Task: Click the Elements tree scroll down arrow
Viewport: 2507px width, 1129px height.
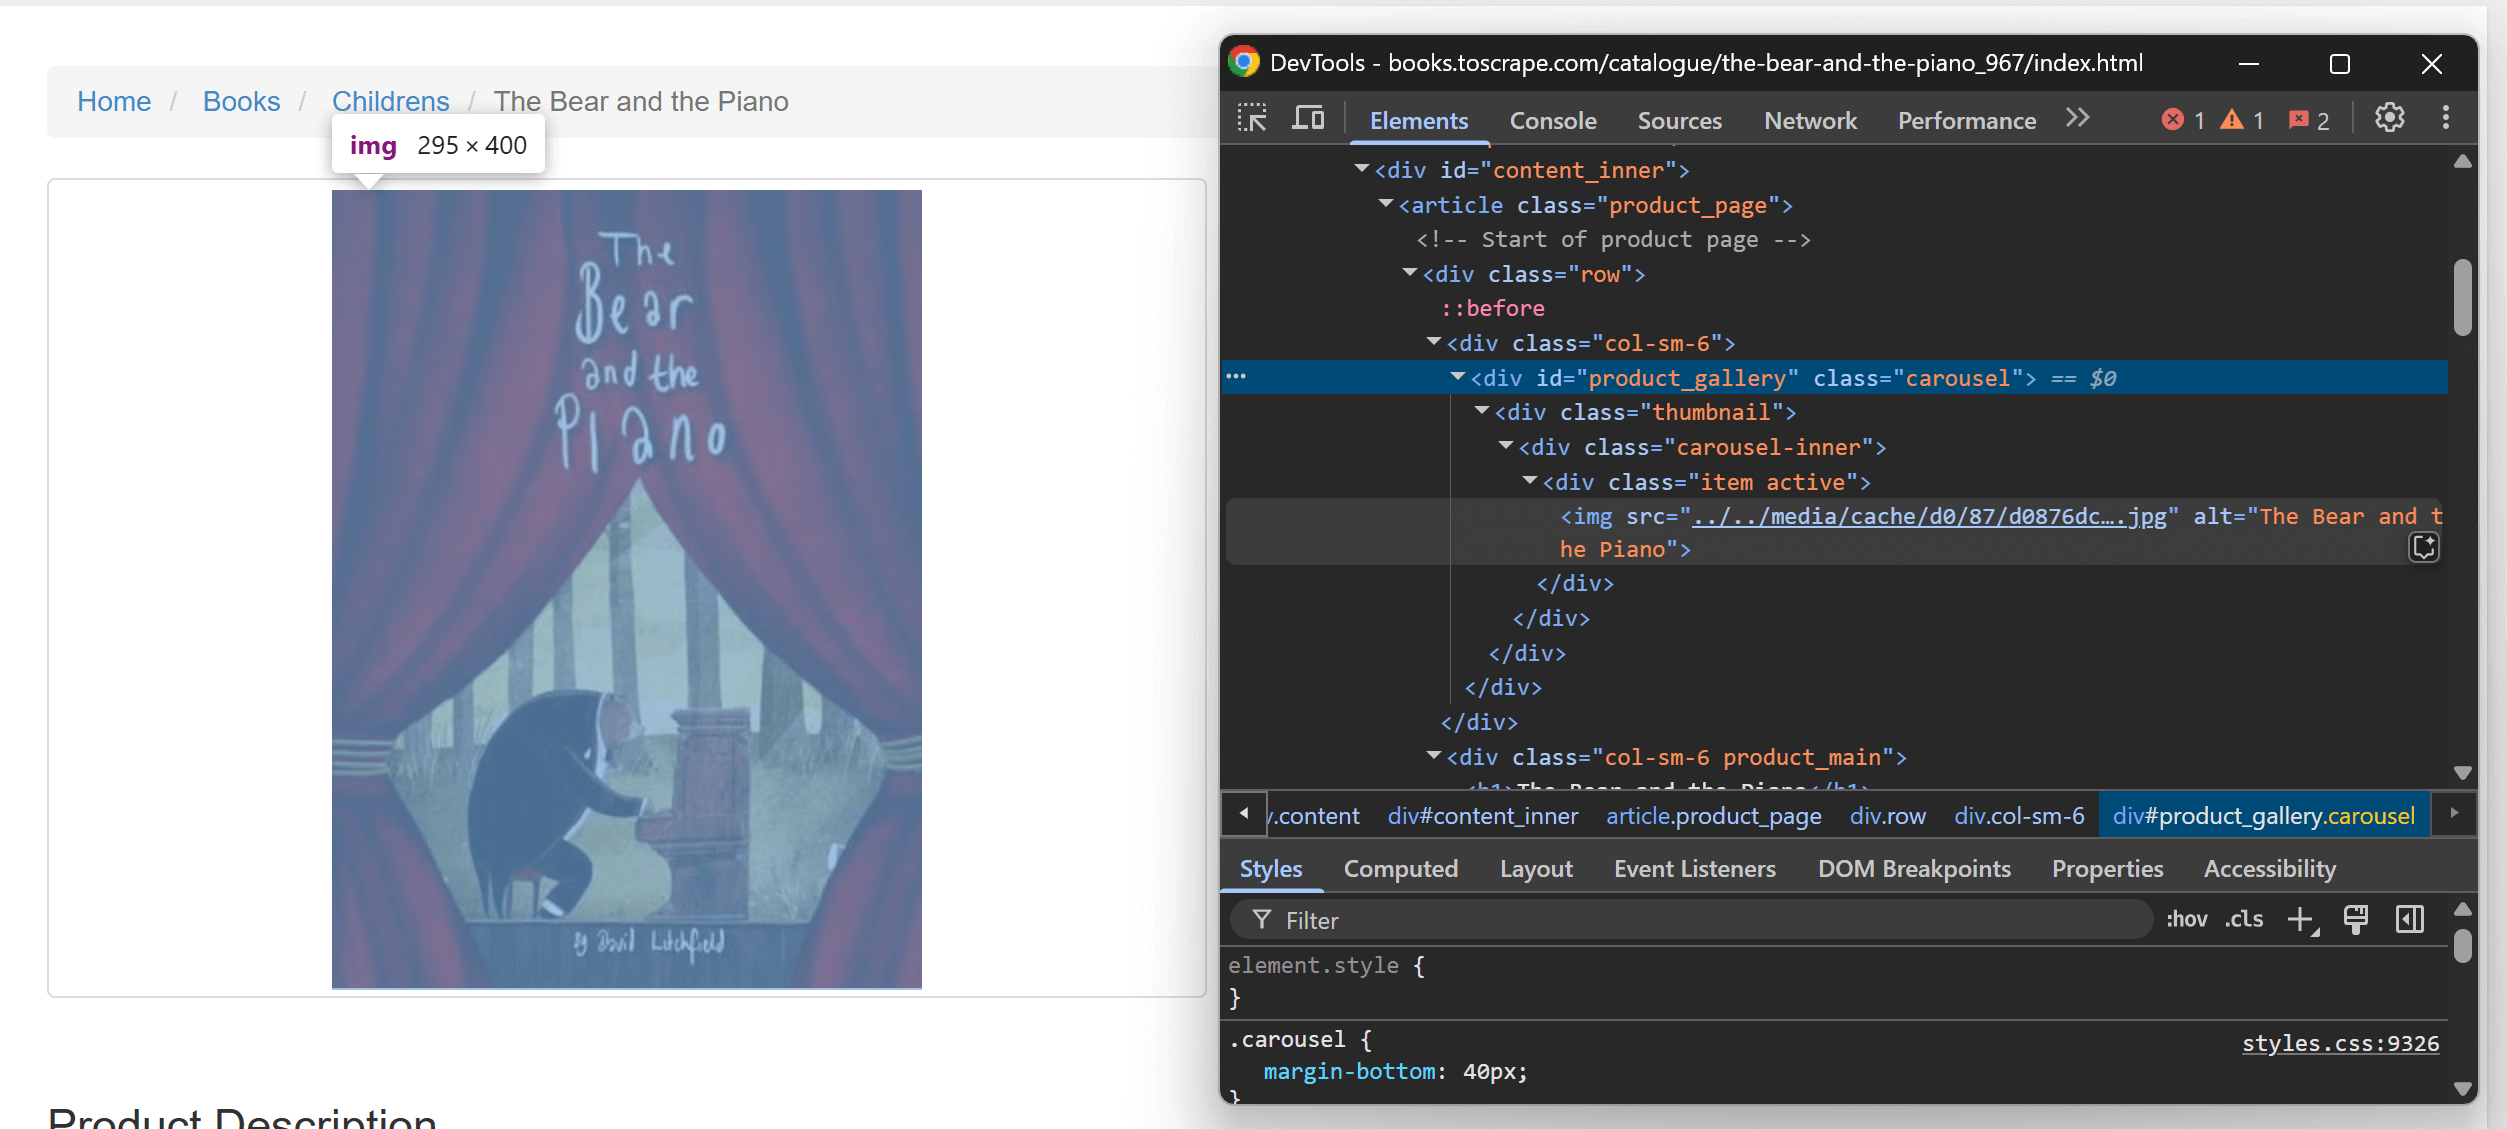Action: (x=2462, y=772)
